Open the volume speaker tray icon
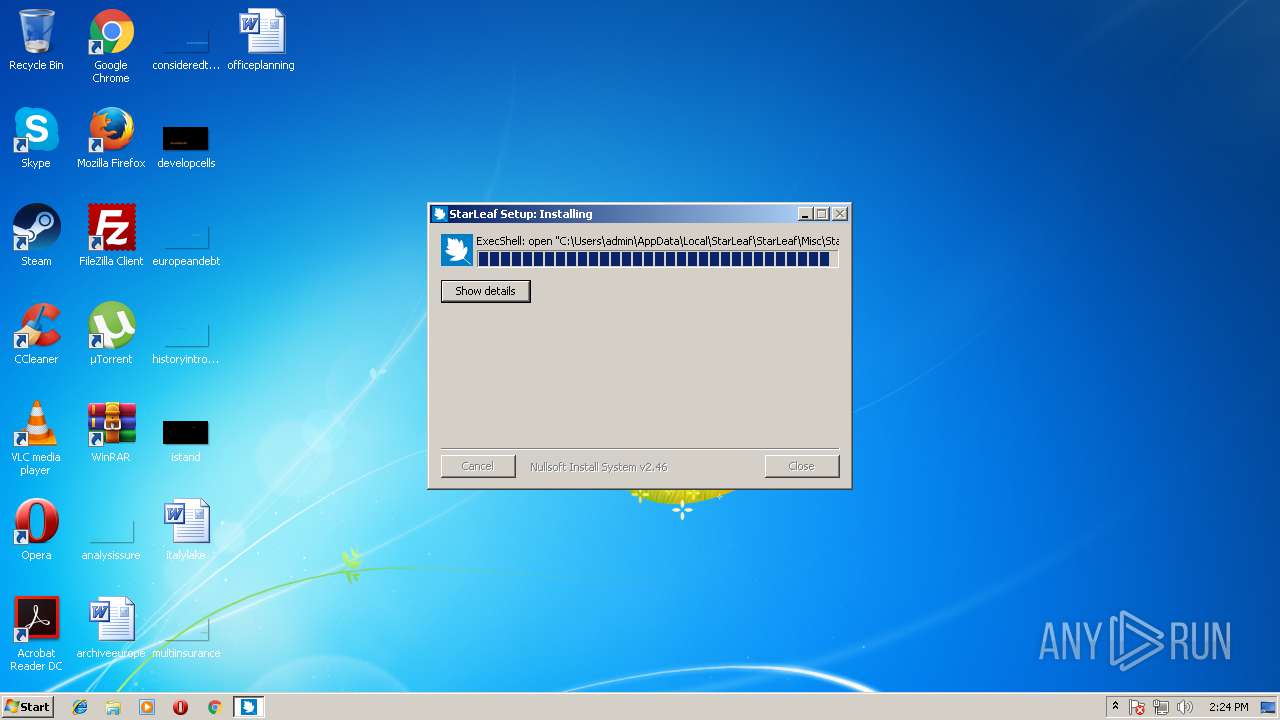Viewport: 1280px width, 720px height. pos(1185,707)
